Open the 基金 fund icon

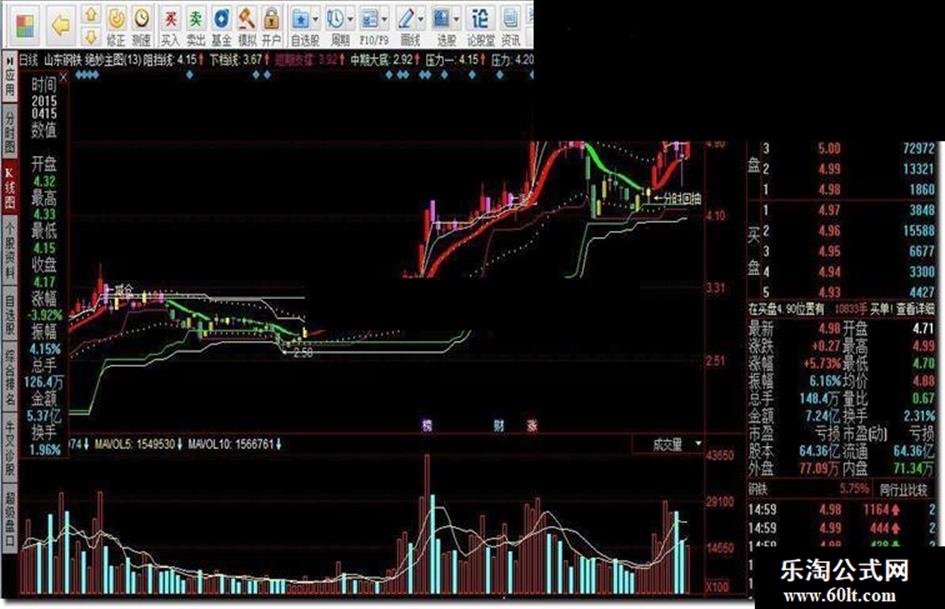[x=221, y=27]
